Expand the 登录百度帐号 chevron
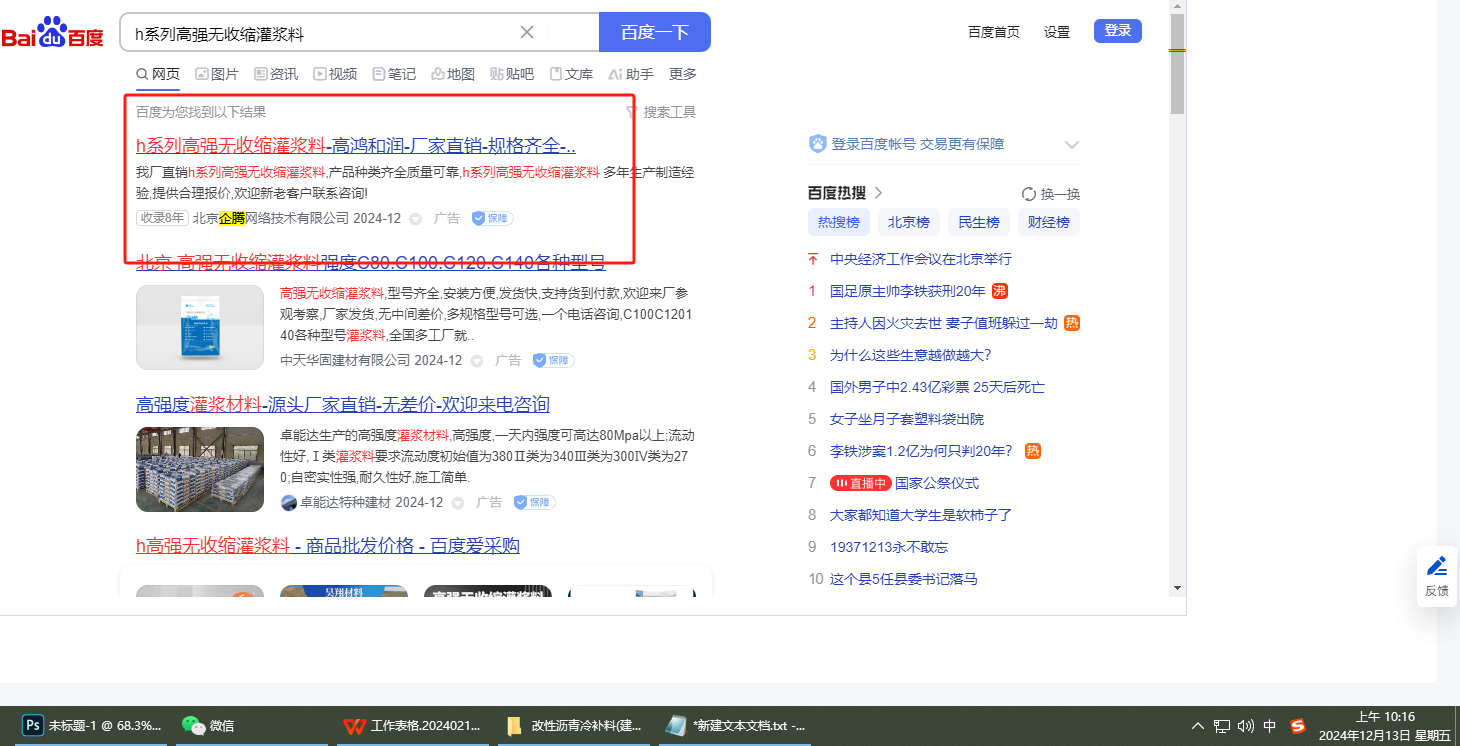This screenshot has width=1460, height=746. (x=1072, y=145)
